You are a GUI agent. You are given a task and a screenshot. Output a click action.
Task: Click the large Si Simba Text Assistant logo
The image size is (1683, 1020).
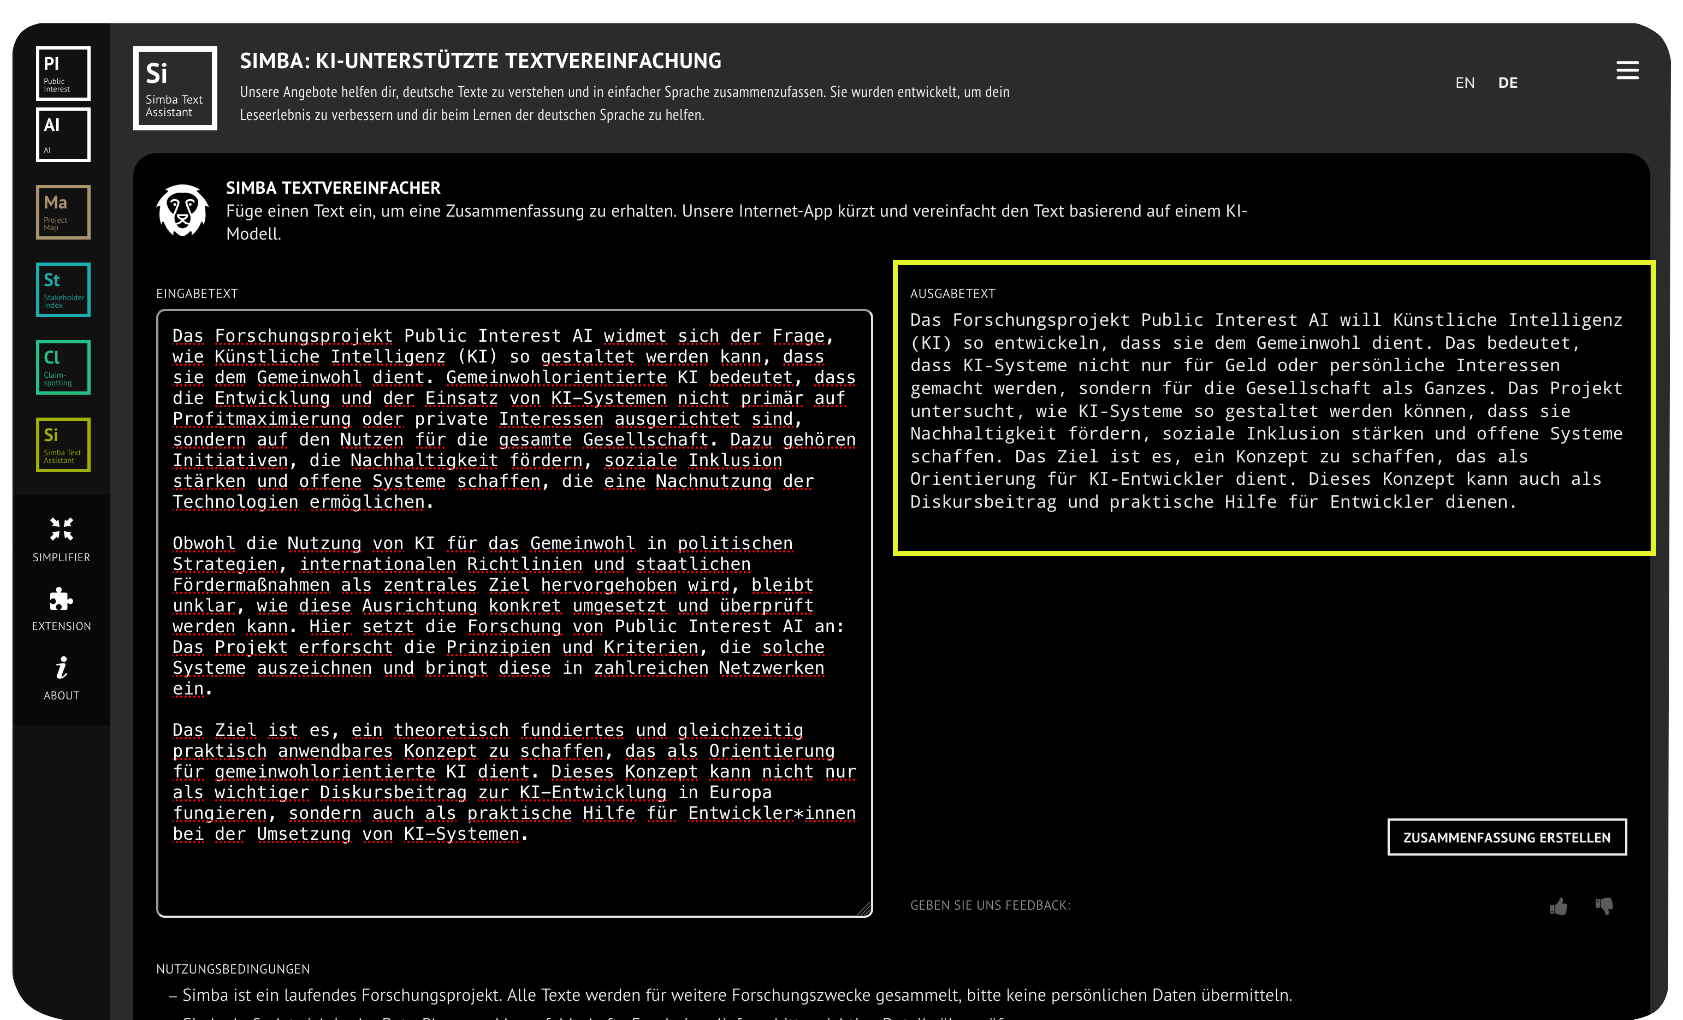pos(175,88)
